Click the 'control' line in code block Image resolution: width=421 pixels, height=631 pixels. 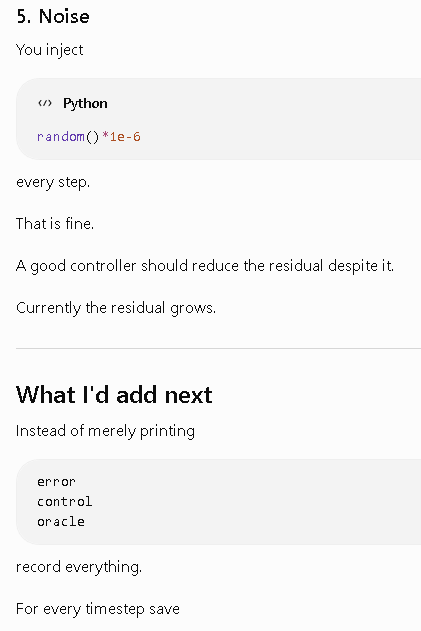[x=64, y=501]
